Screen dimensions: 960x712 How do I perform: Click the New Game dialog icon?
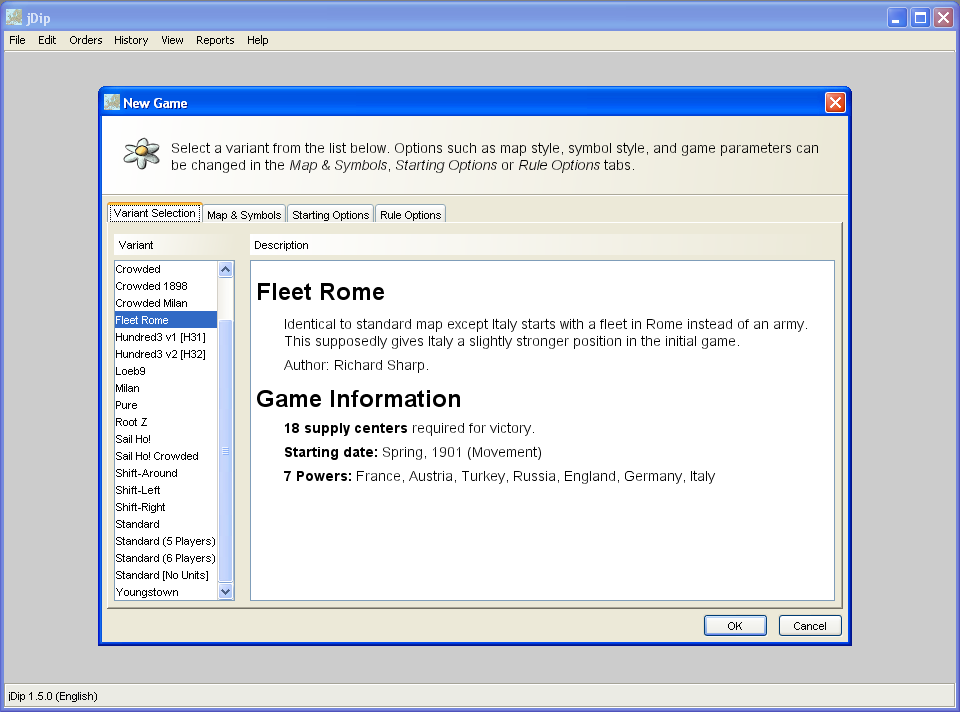[112, 102]
